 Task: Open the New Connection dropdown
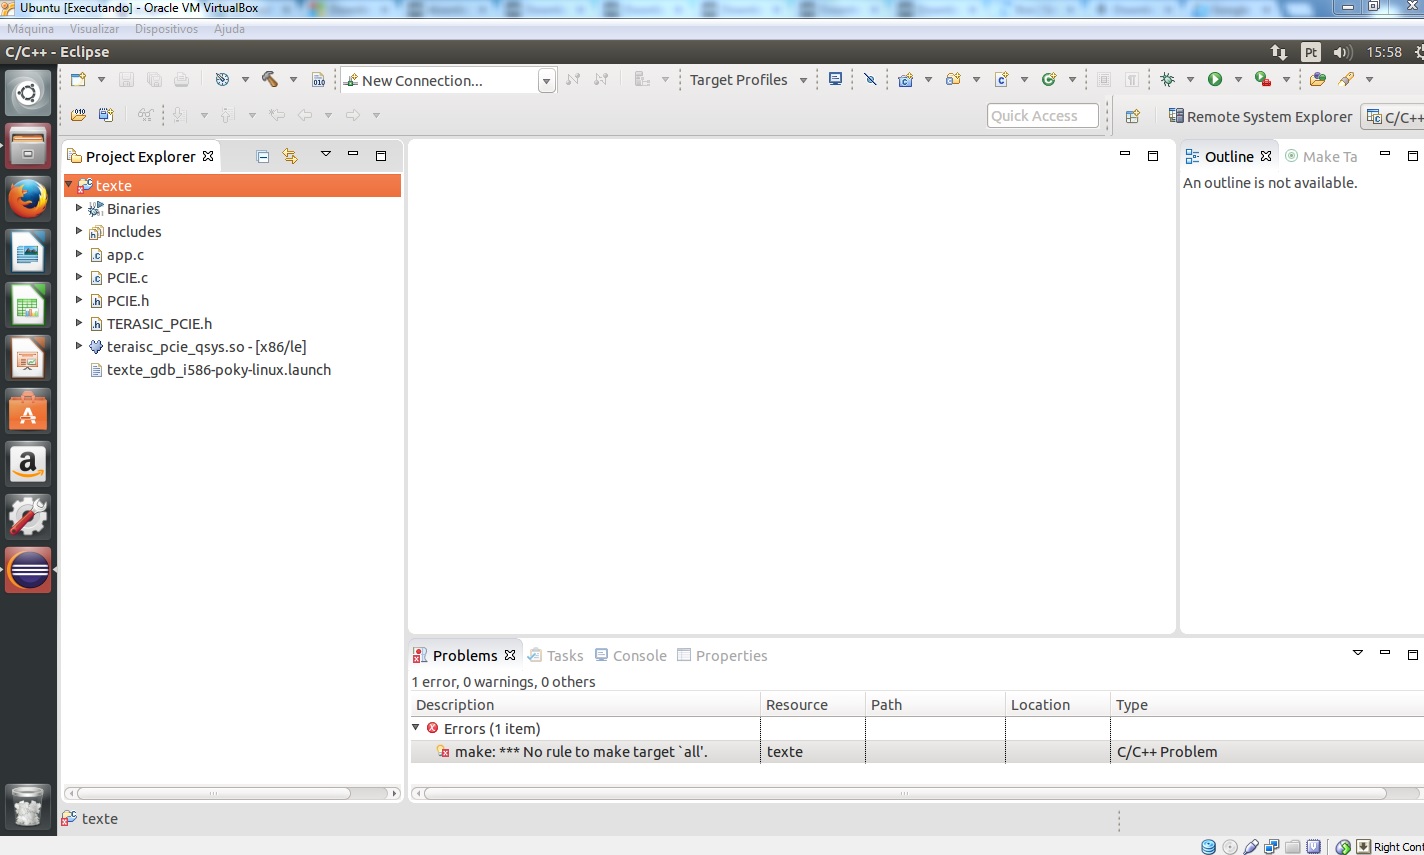pyautogui.click(x=546, y=81)
